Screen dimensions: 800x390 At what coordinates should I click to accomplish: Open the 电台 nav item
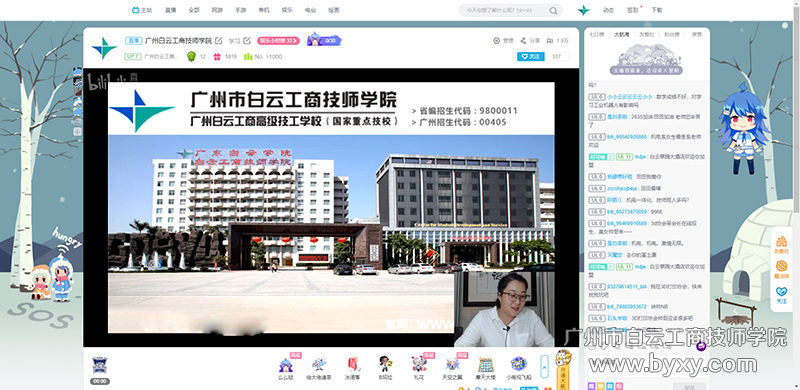click(310, 10)
